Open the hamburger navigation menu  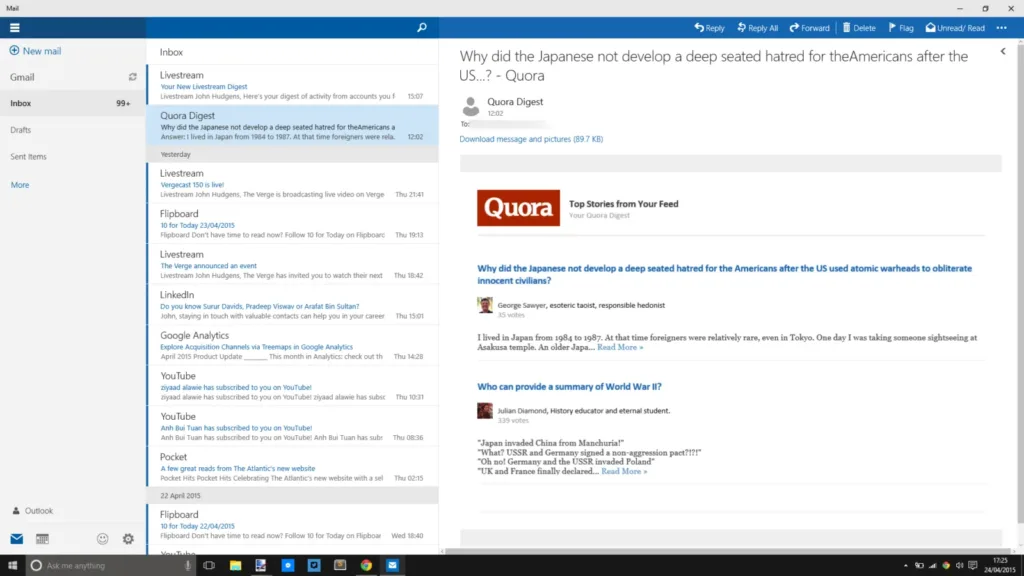(14, 27)
